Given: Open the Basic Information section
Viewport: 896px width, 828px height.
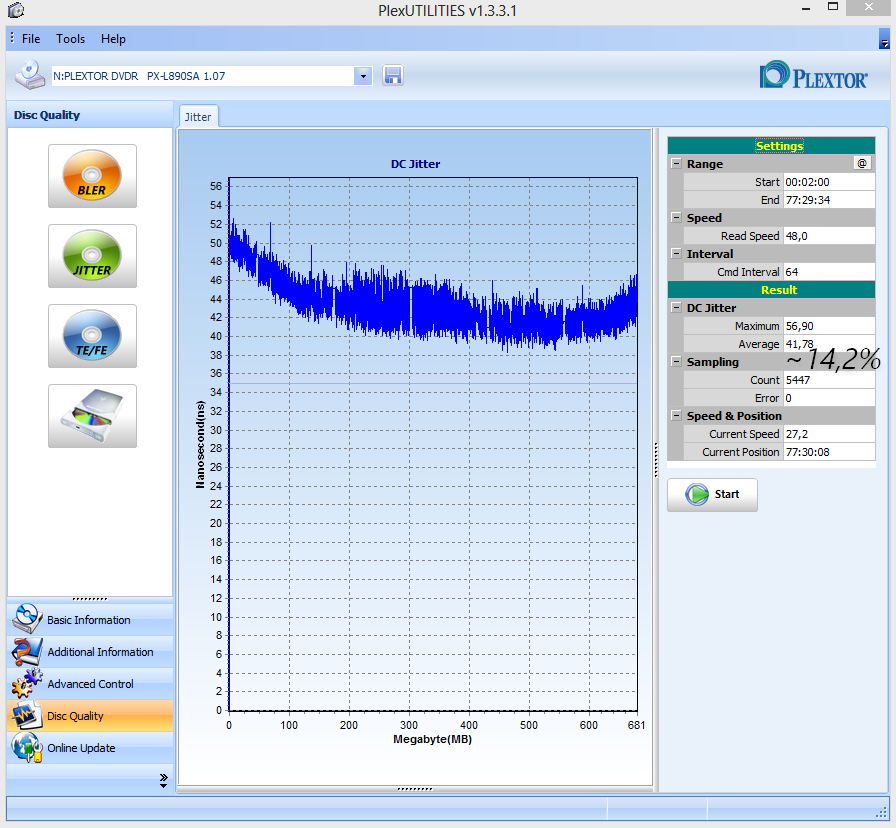Looking at the screenshot, I should click(90, 619).
